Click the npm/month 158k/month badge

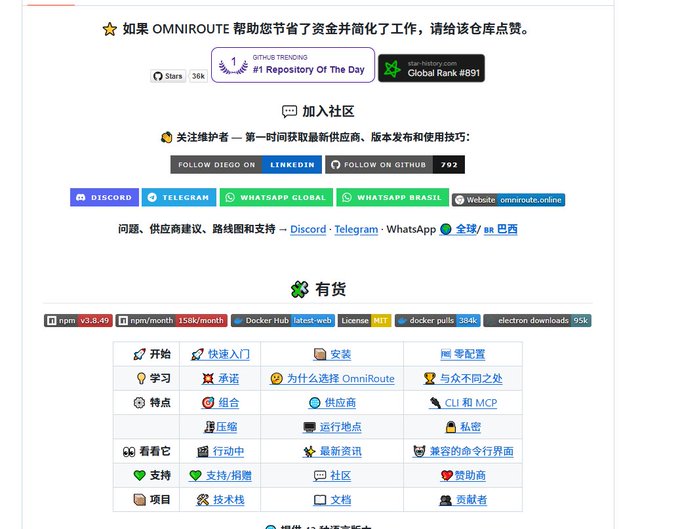pos(172,320)
